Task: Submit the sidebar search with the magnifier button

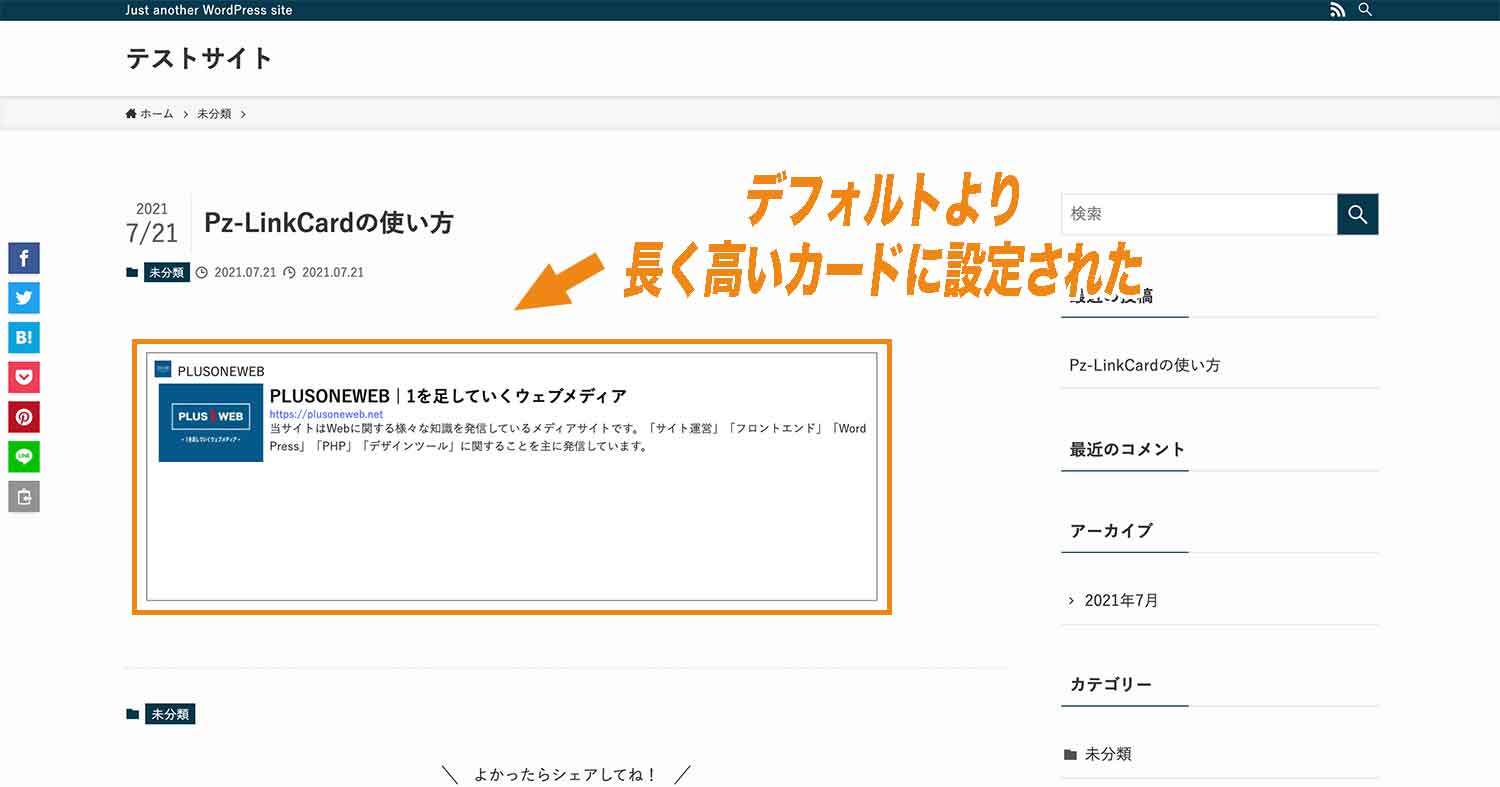Action: point(1357,214)
